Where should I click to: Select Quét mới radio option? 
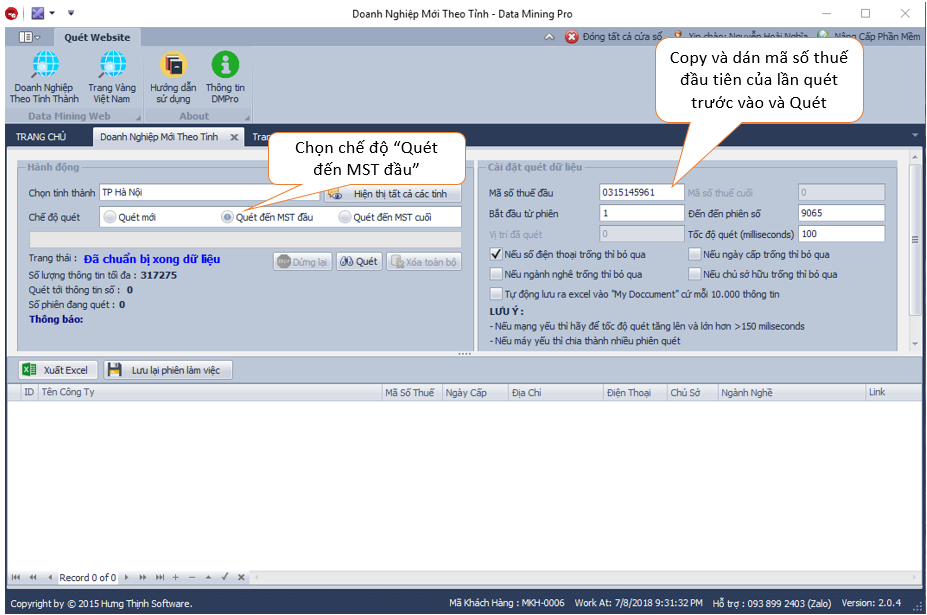110,217
